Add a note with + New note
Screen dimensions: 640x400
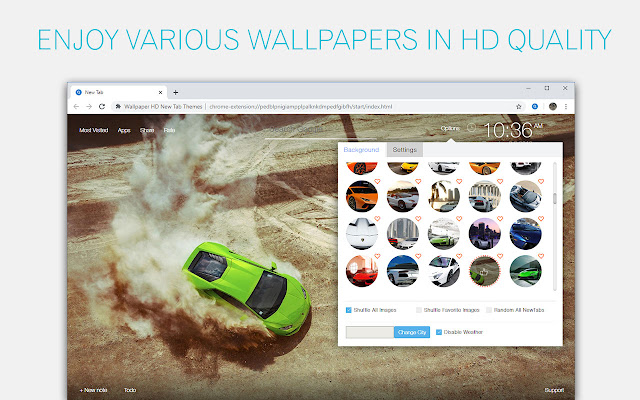[x=93, y=390]
